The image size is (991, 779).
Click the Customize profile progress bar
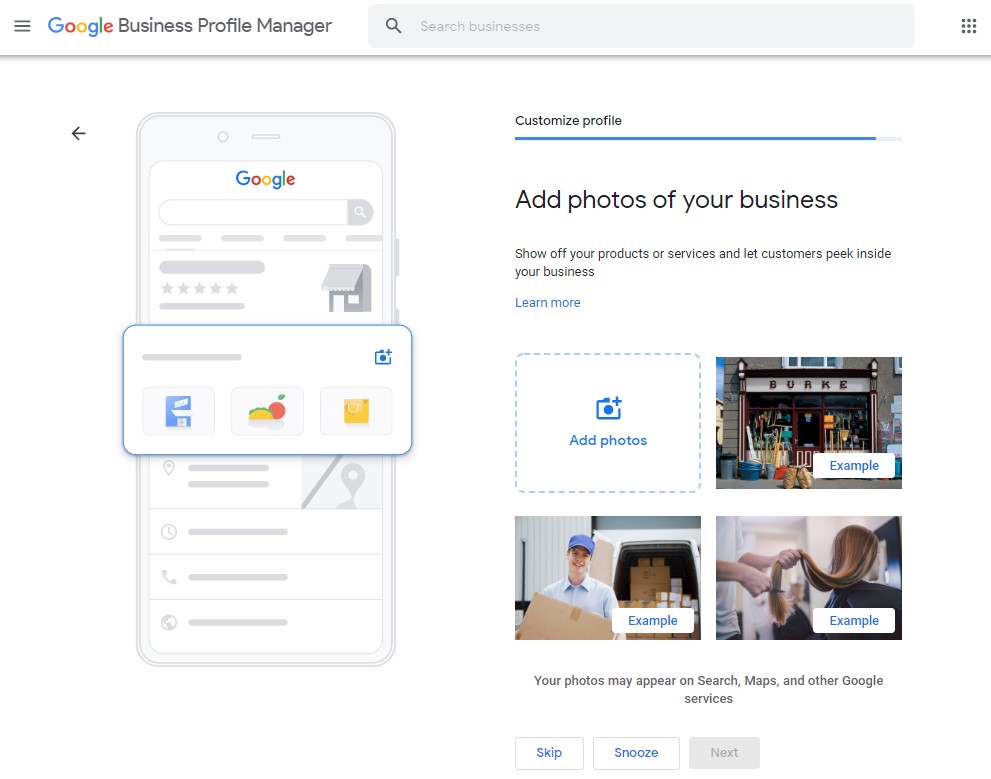click(708, 138)
